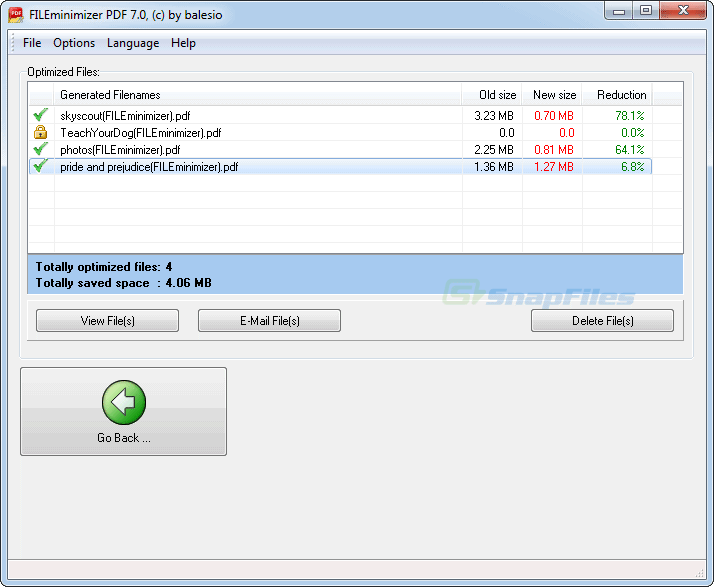The height and width of the screenshot is (587, 714).
Task: Click the 0.0% reduction value for TeachYourDog
Action: tap(632, 133)
